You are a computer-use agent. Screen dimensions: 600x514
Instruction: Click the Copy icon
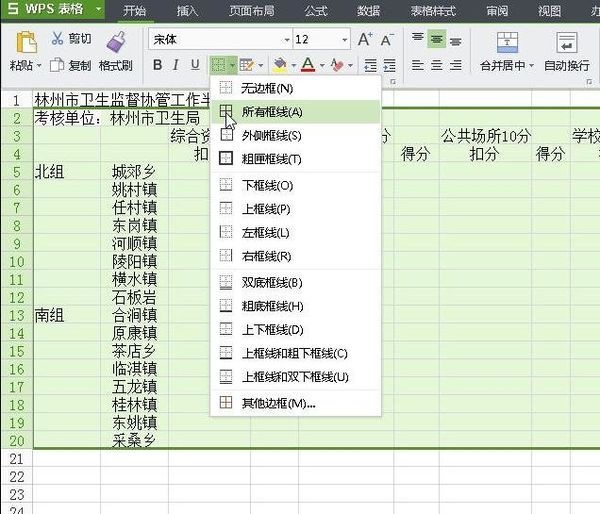pos(57,65)
